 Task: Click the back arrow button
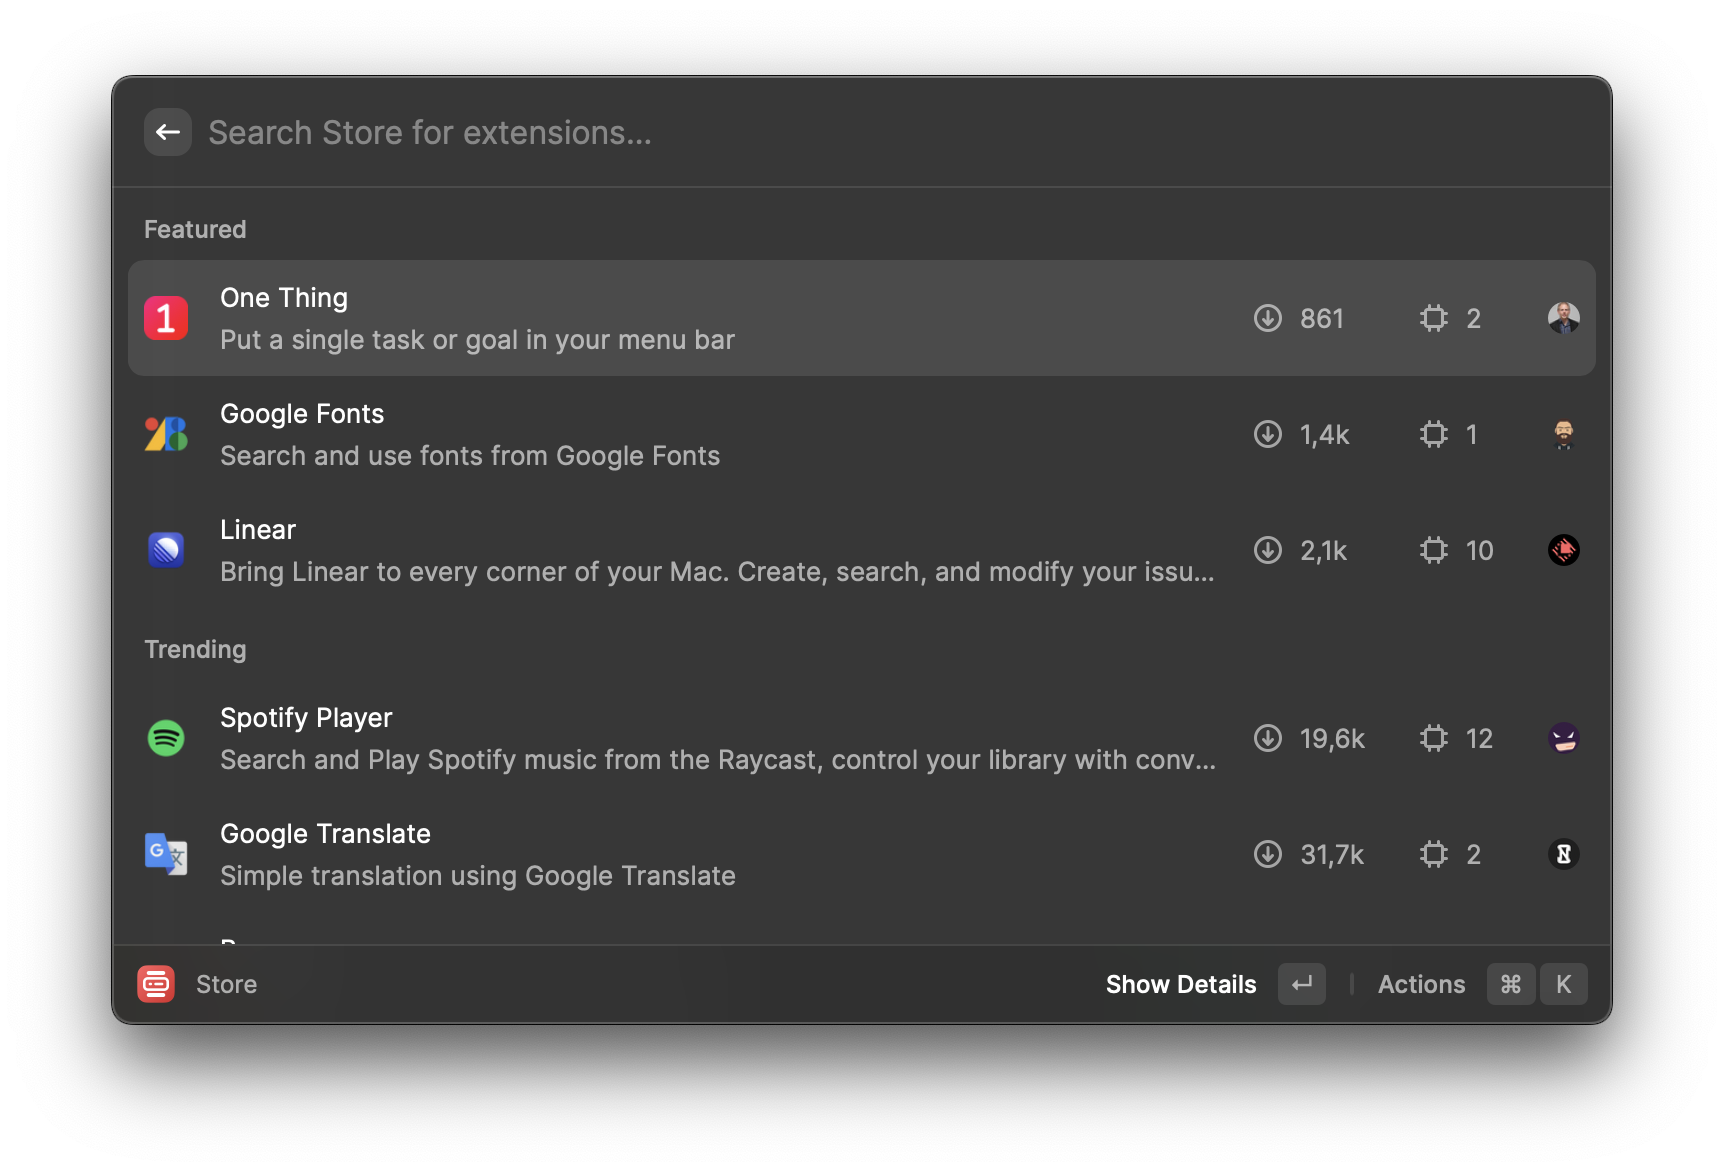168,132
